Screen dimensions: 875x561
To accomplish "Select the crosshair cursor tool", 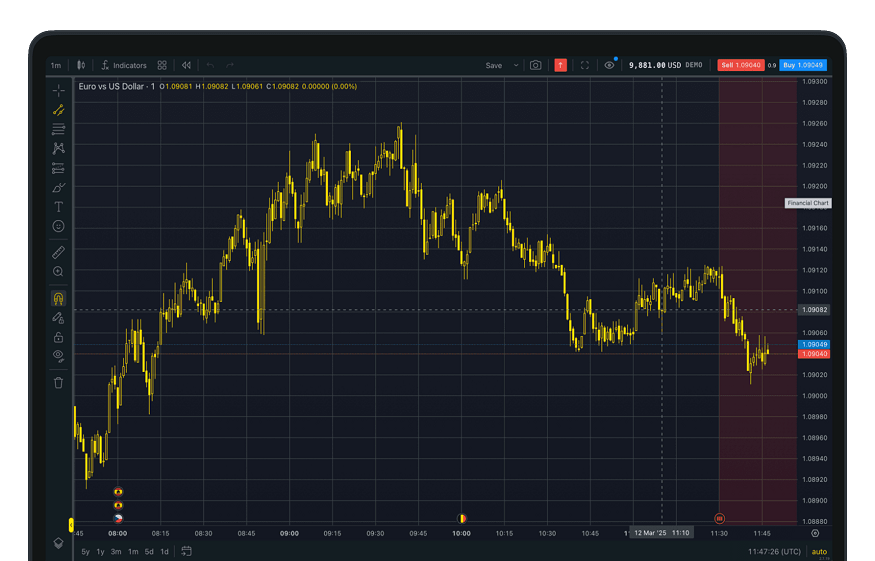I will (59, 90).
